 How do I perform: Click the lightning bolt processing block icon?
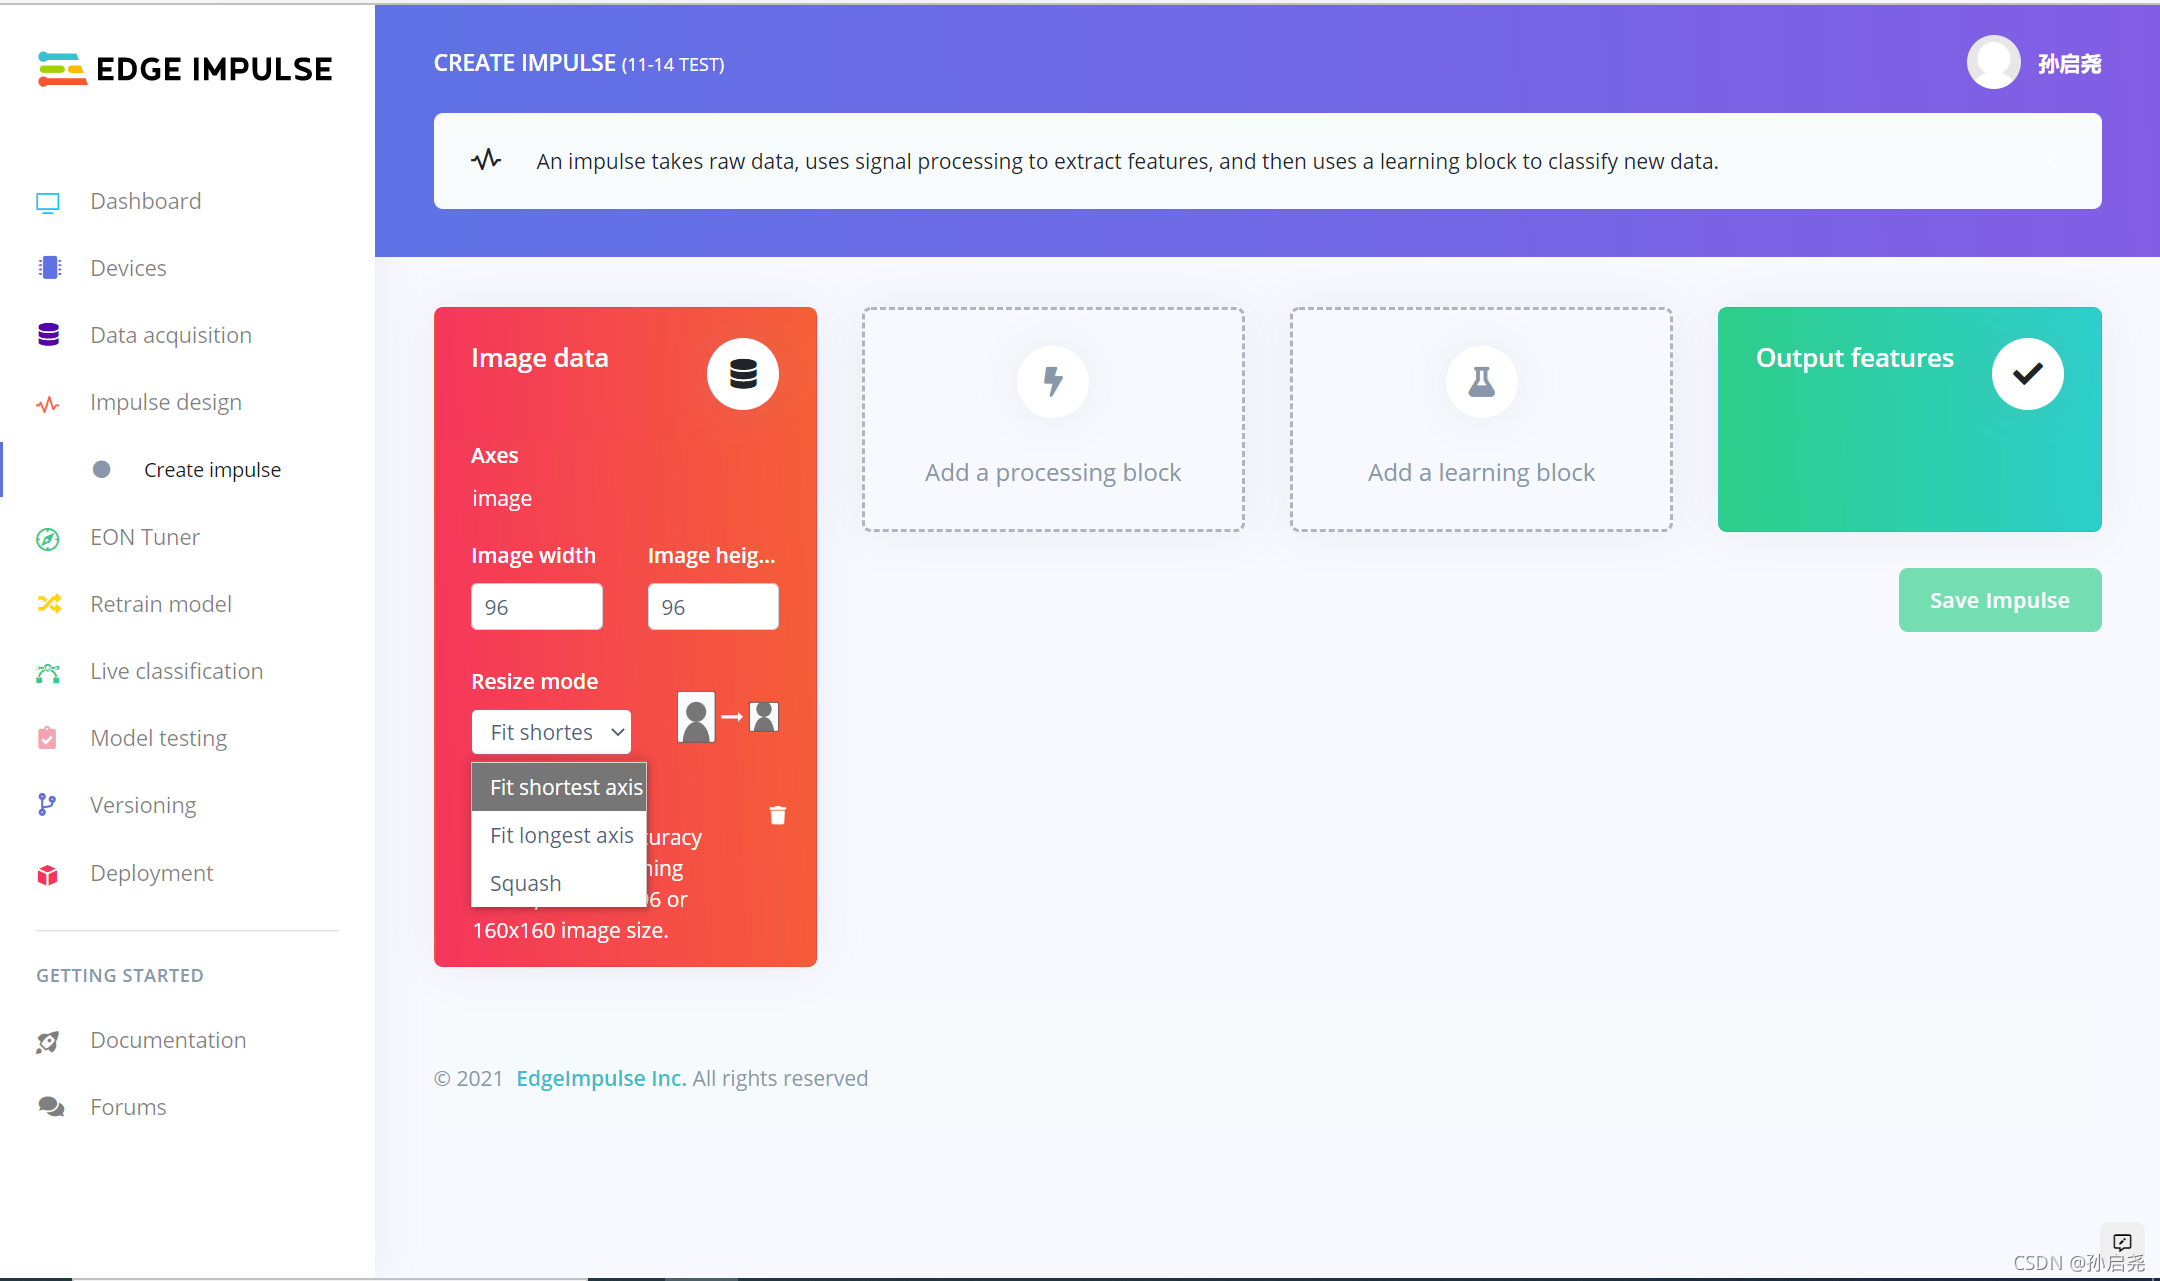click(1052, 381)
